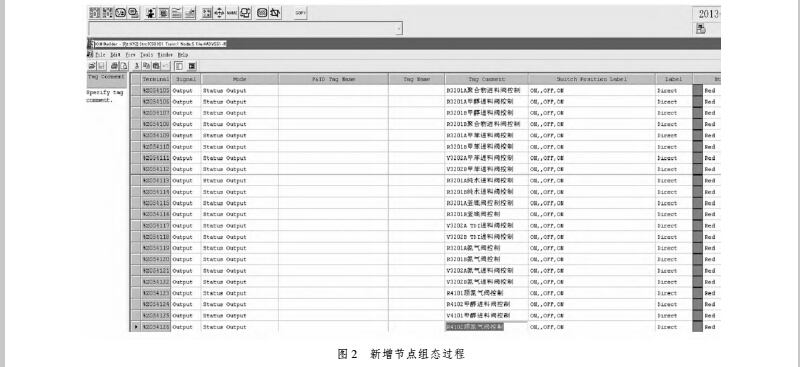Click the Mode column header
The height and width of the screenshot is (367, 800).
(x=240, y=79)
